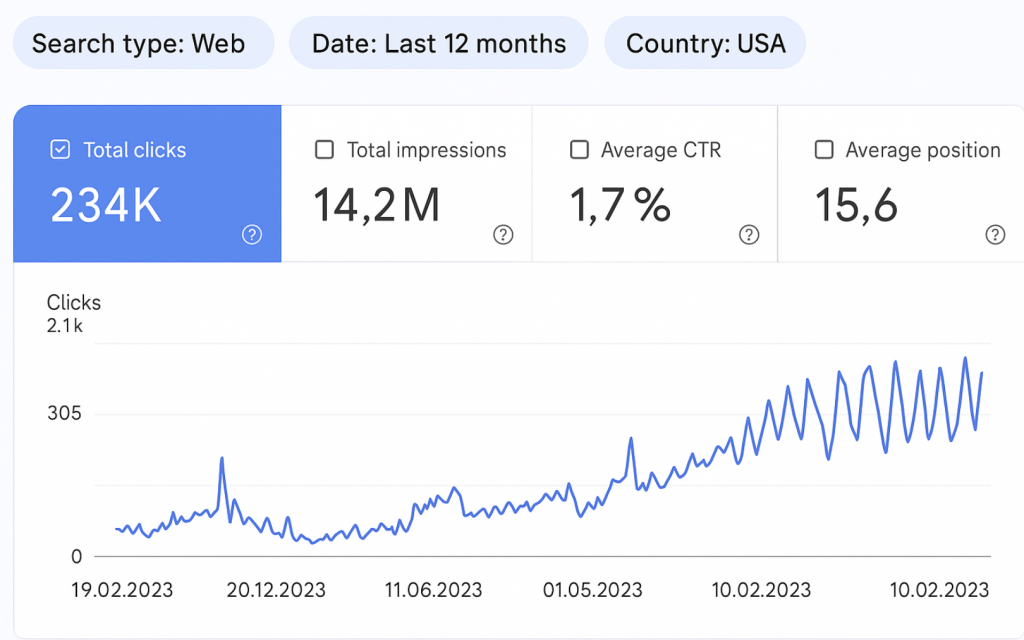
Task: Click the 15,6 average position value
Action: [x=856, y=205]
